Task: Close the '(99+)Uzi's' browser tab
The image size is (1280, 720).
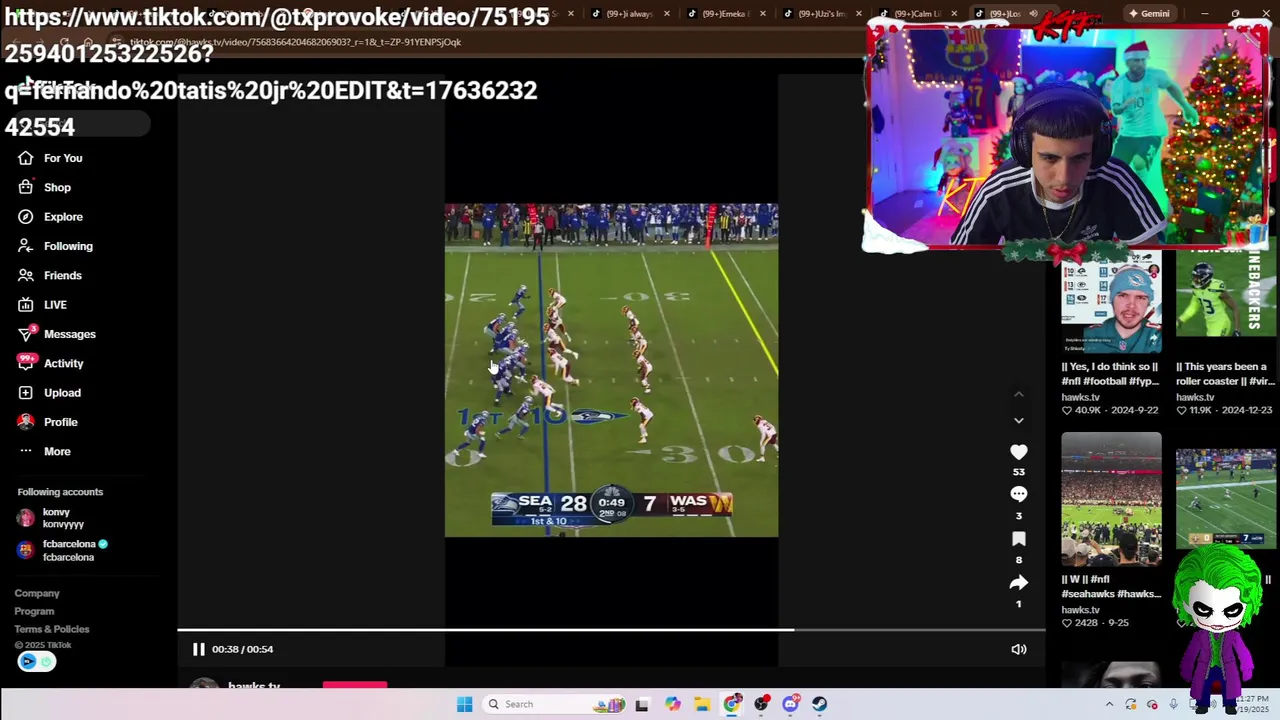Action: click(858, 14)
